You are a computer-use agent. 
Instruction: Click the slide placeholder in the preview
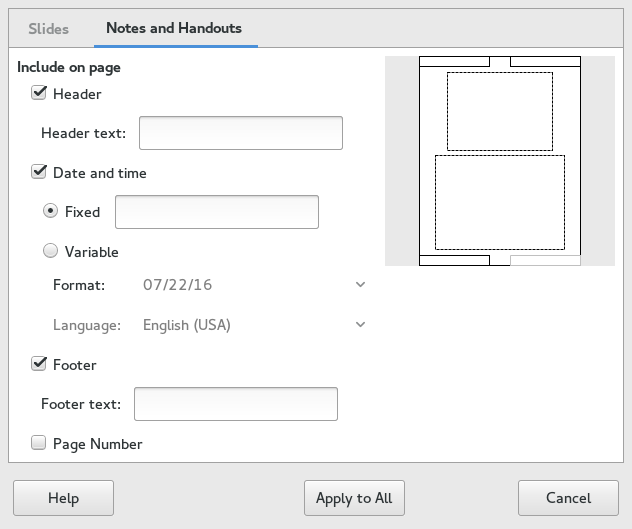pos(500,112)
